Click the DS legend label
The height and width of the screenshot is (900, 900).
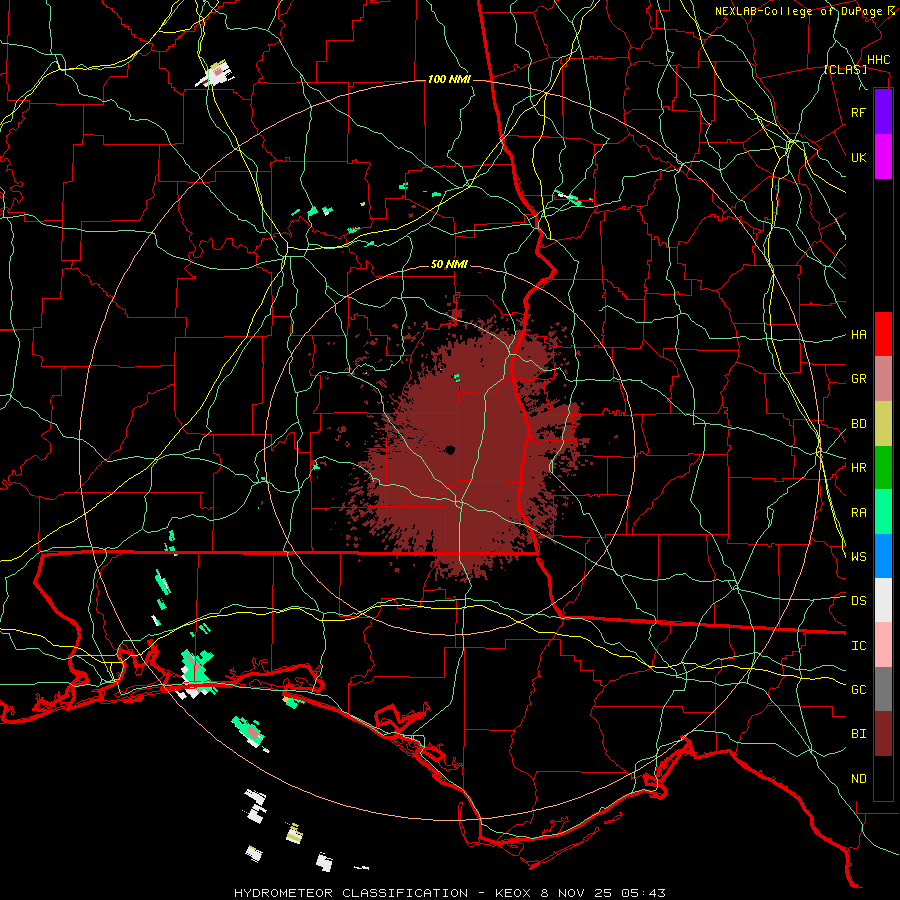click(x=859, y=601)
